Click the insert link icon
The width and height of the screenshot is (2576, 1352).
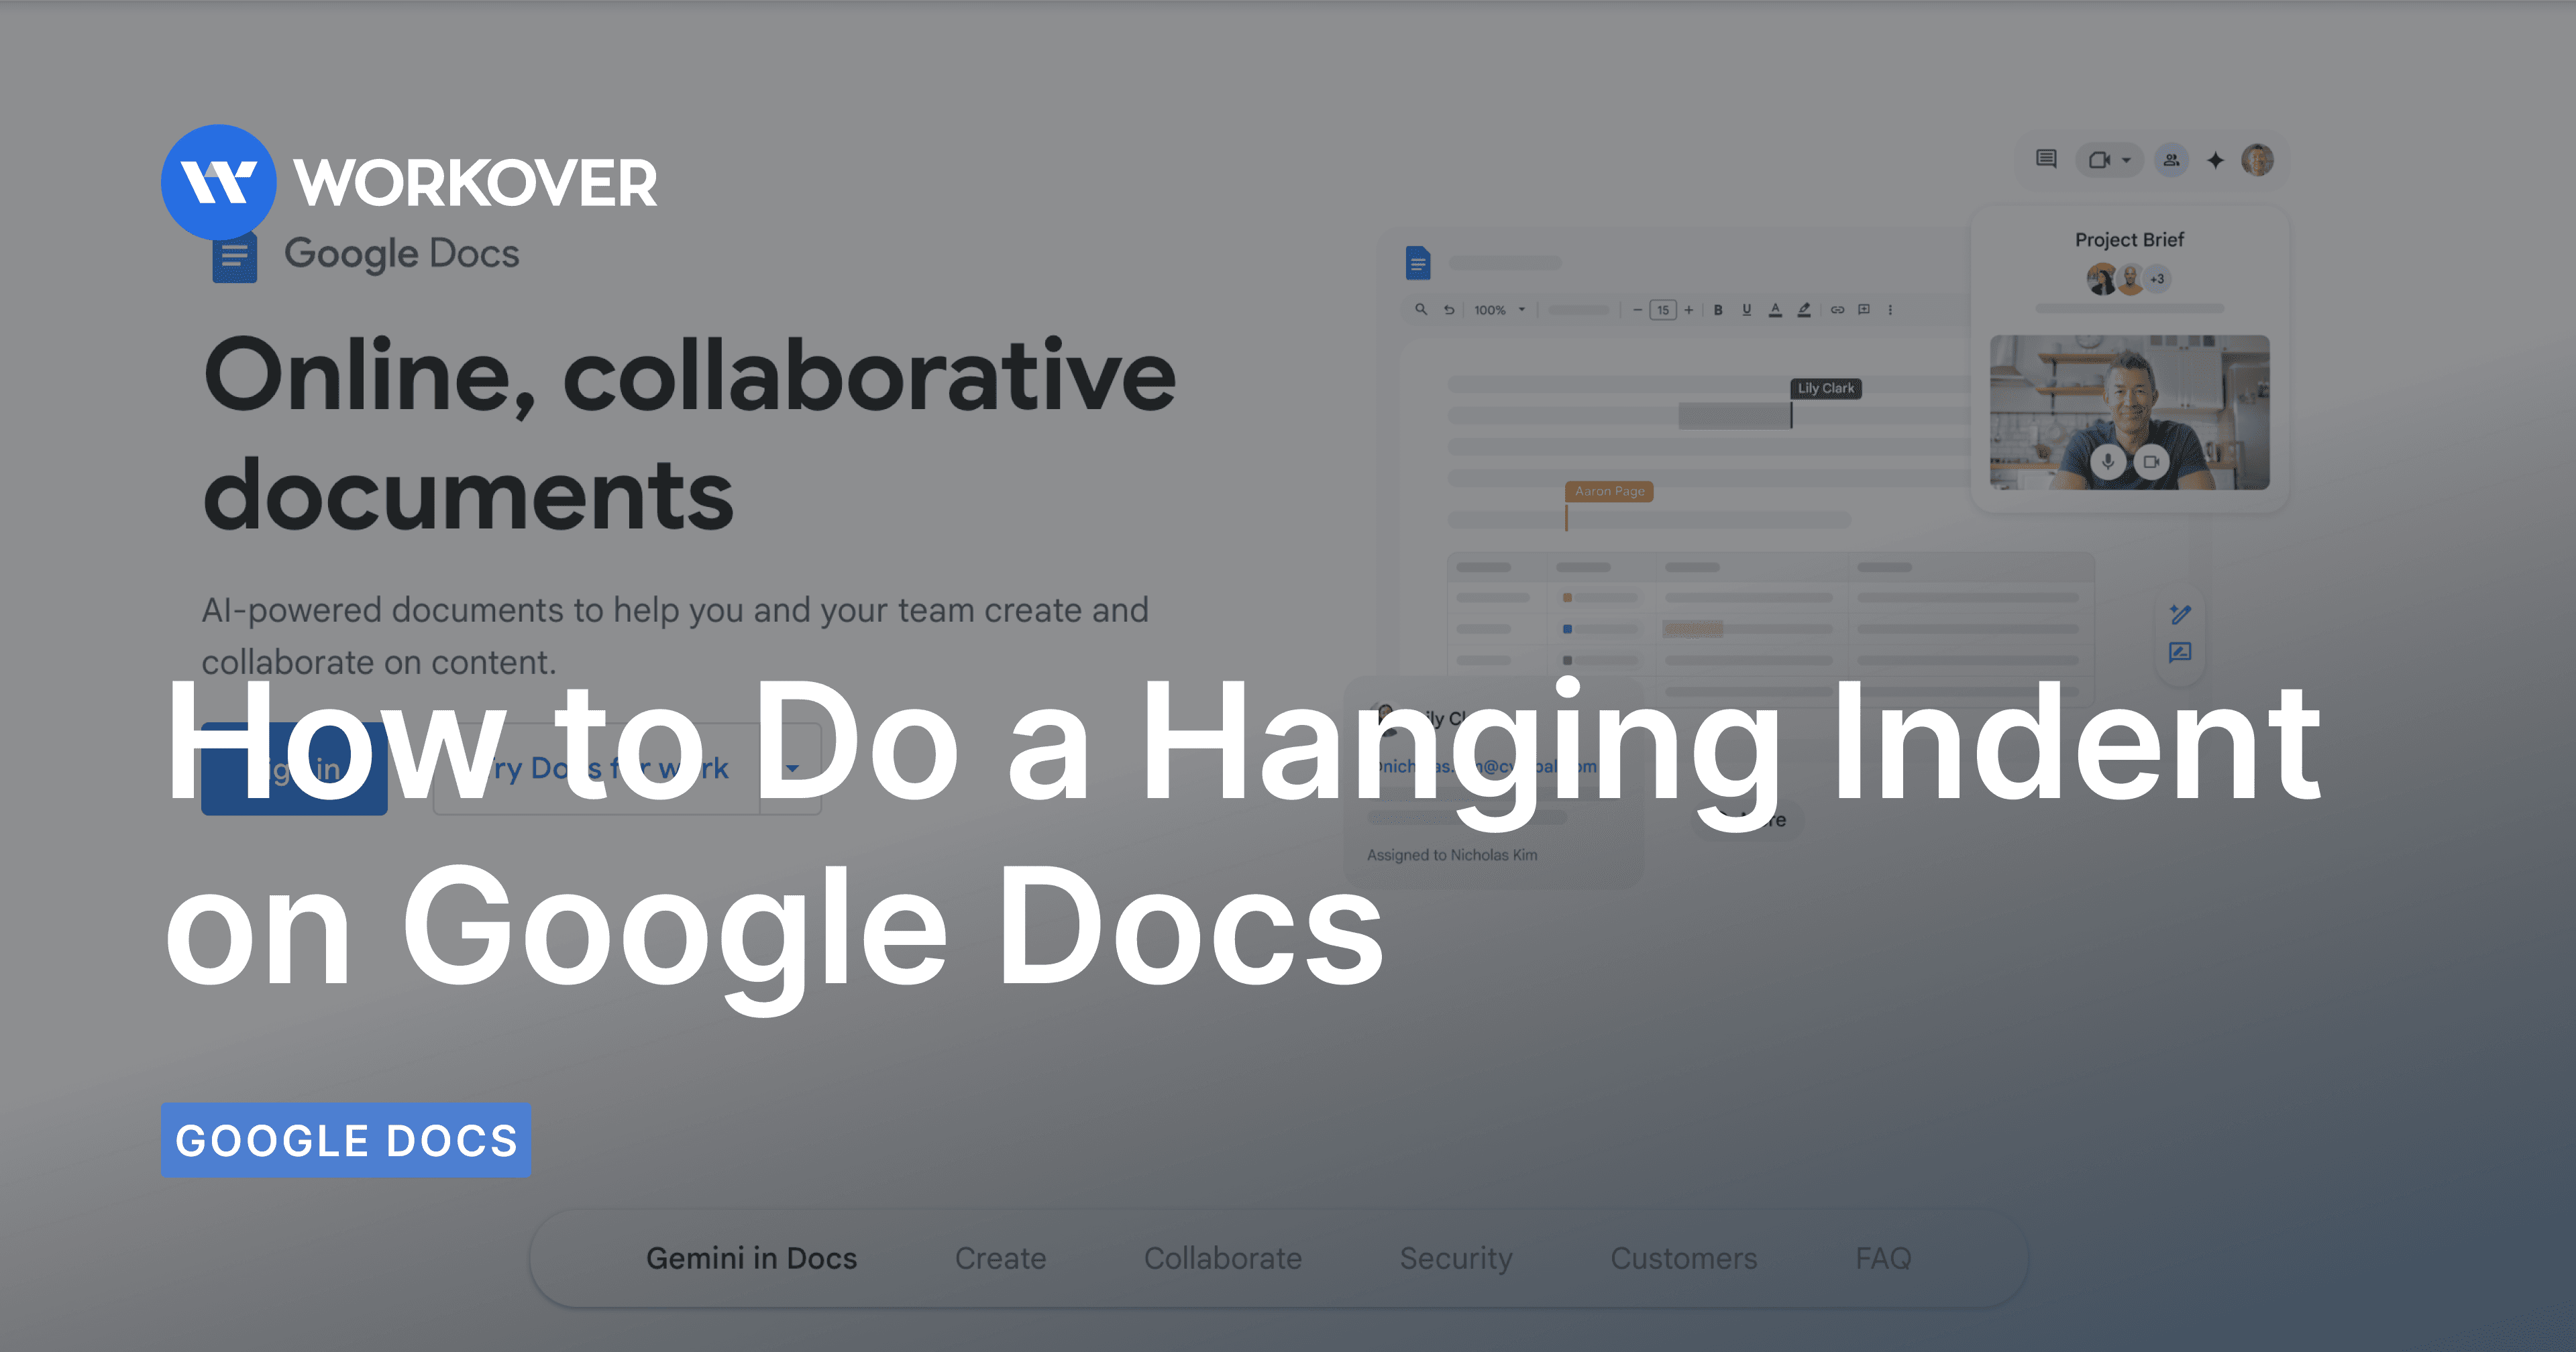[1837, 310]
